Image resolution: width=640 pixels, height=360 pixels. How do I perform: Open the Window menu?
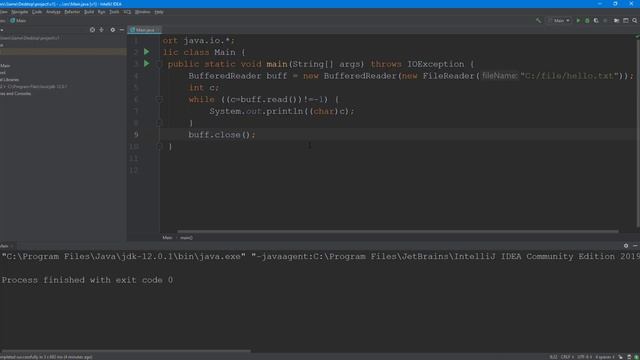142,12
